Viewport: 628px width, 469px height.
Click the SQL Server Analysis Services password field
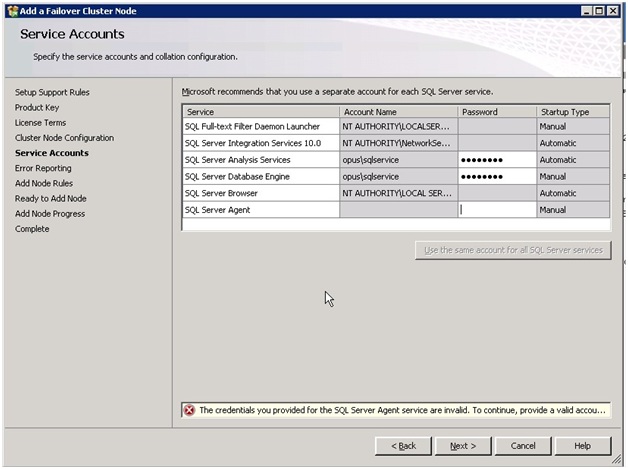pyautogui.click(x=497, y=160)
